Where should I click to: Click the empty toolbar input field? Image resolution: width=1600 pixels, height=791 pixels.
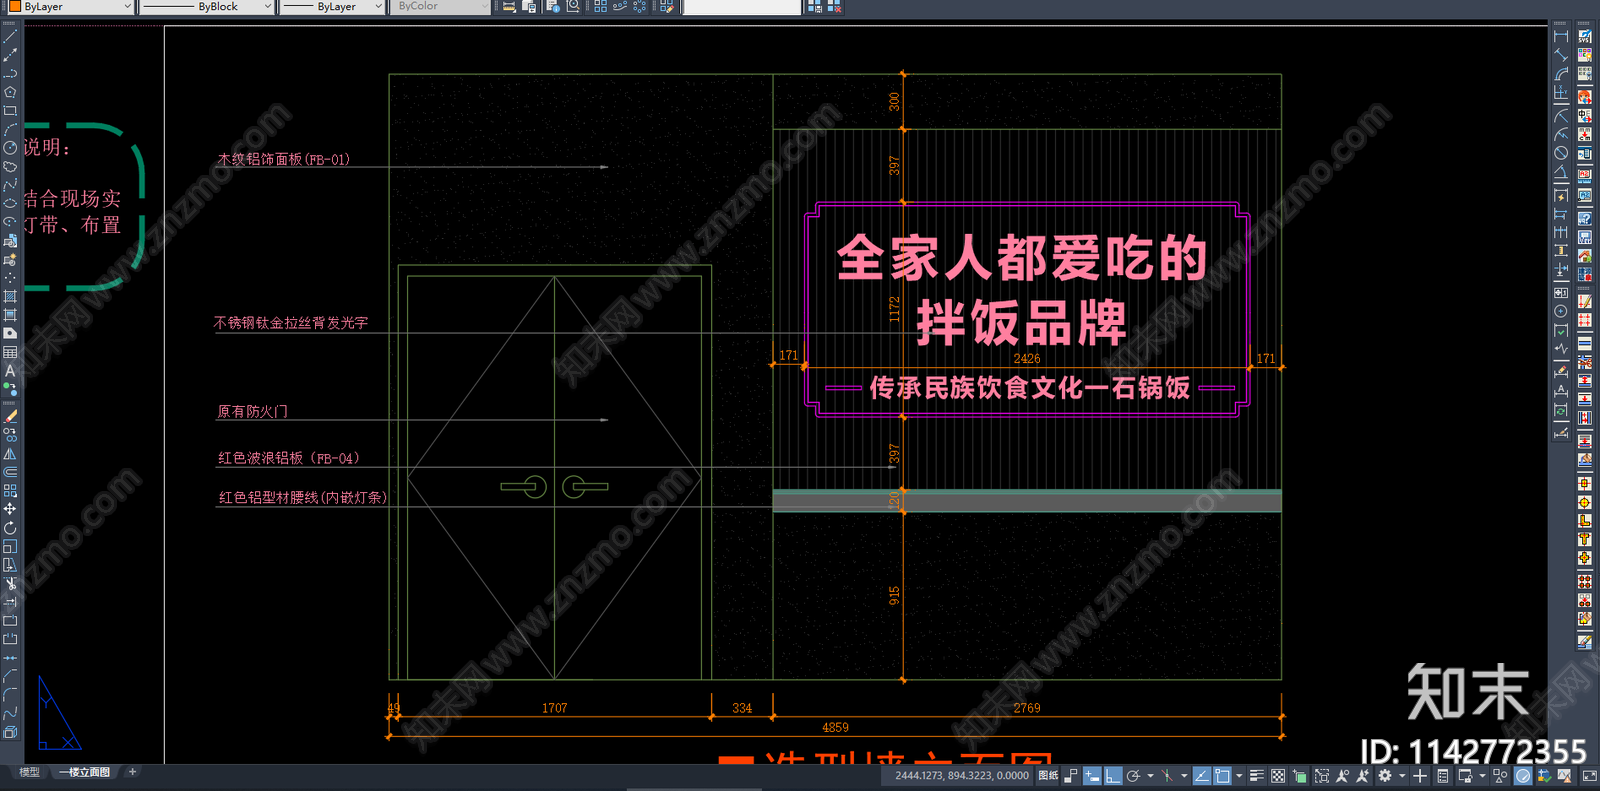pos(742,6)
